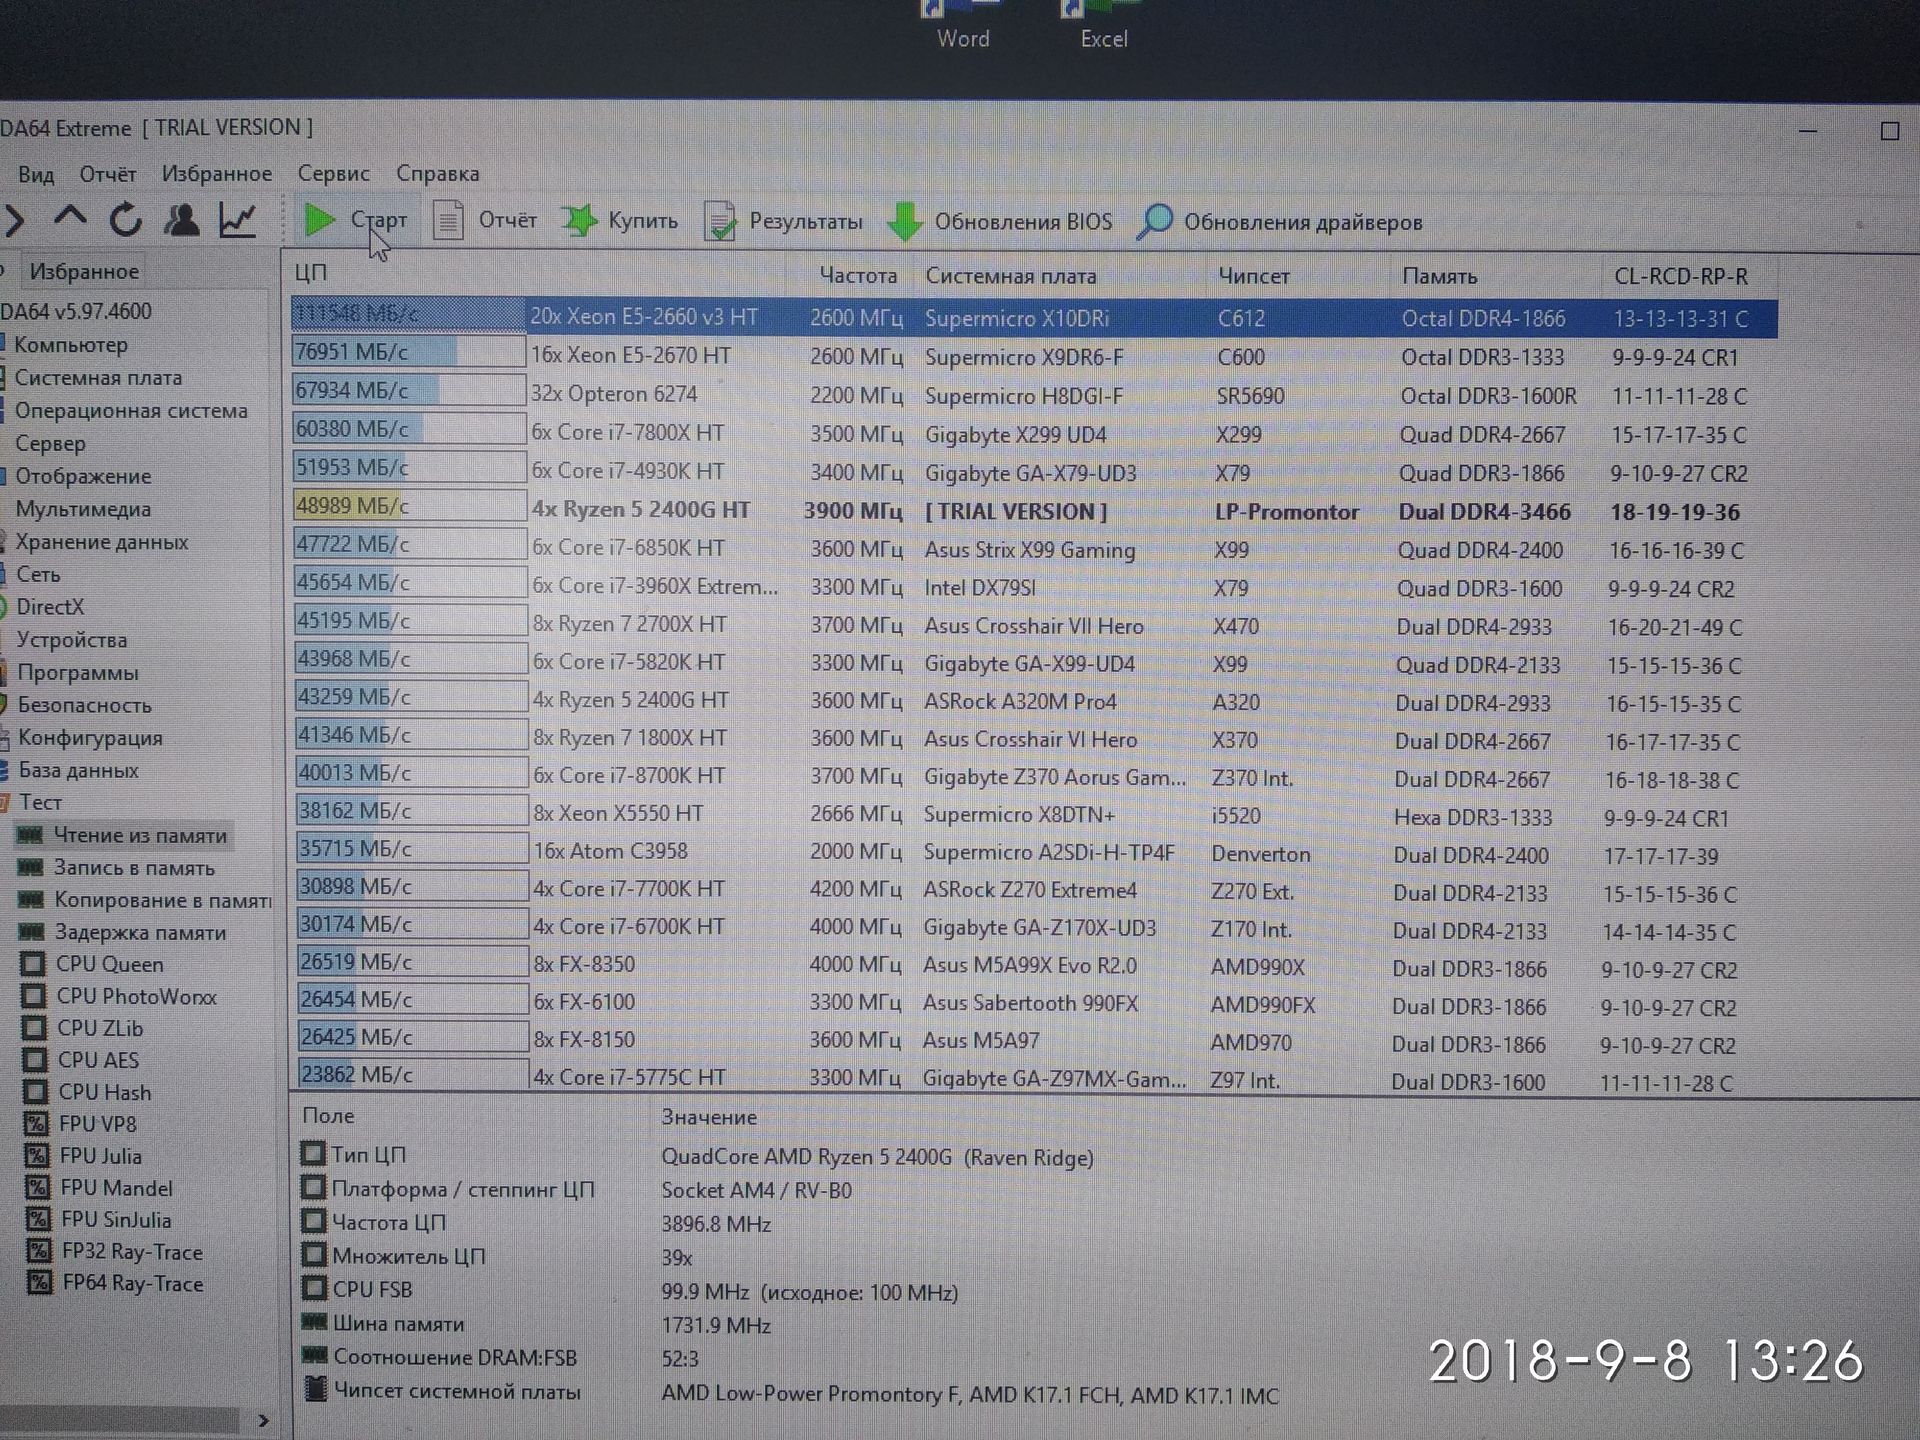Select the CPU Queen benchmark
Screen dimensions: 1920x1440
pyautogui.click(x=109, y=964)
